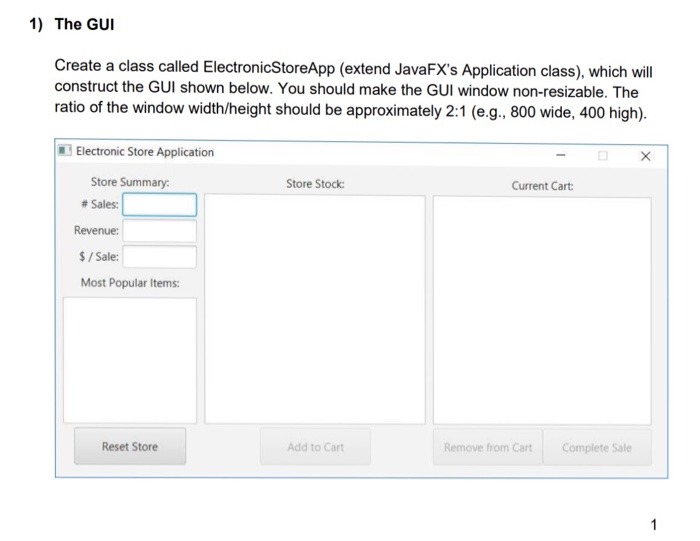Viewport: 700px width, 541px height.
Task: Click the 'Store Stock:' label
Action: click(315, 184)
